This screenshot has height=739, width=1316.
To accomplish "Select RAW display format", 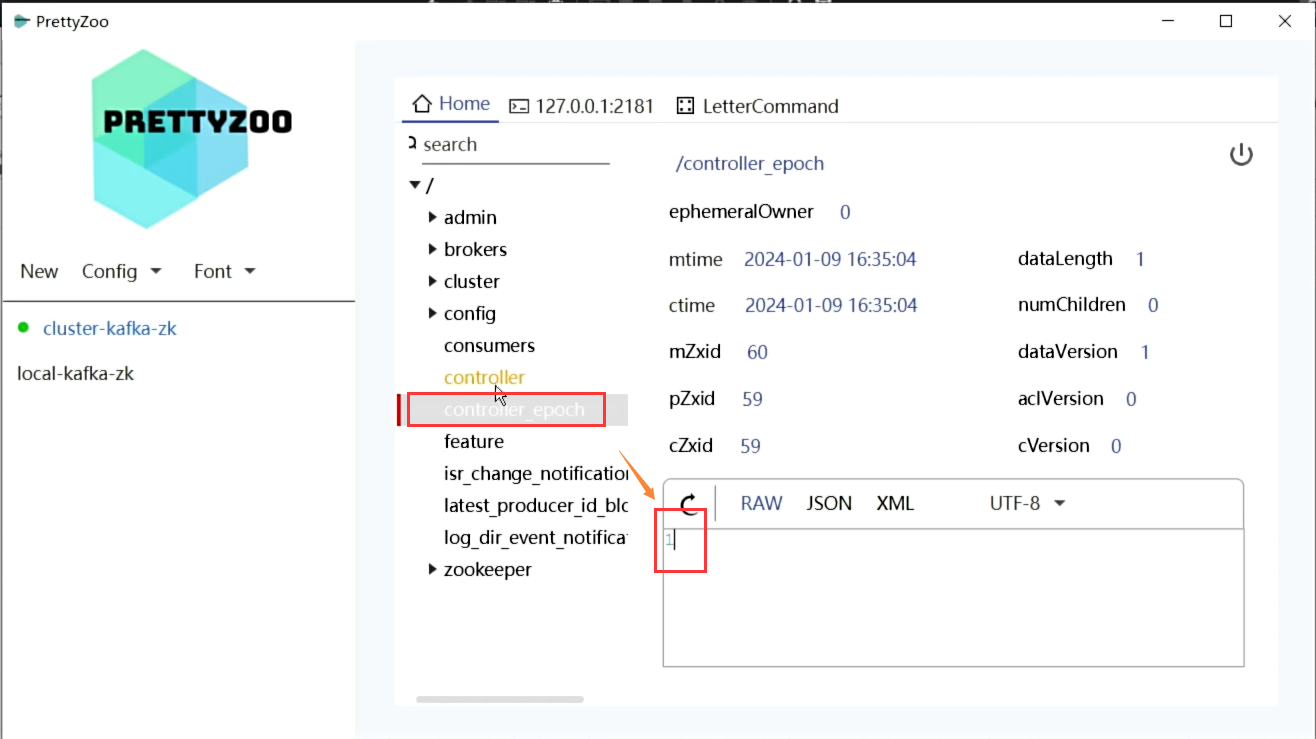I will point(761,503).
